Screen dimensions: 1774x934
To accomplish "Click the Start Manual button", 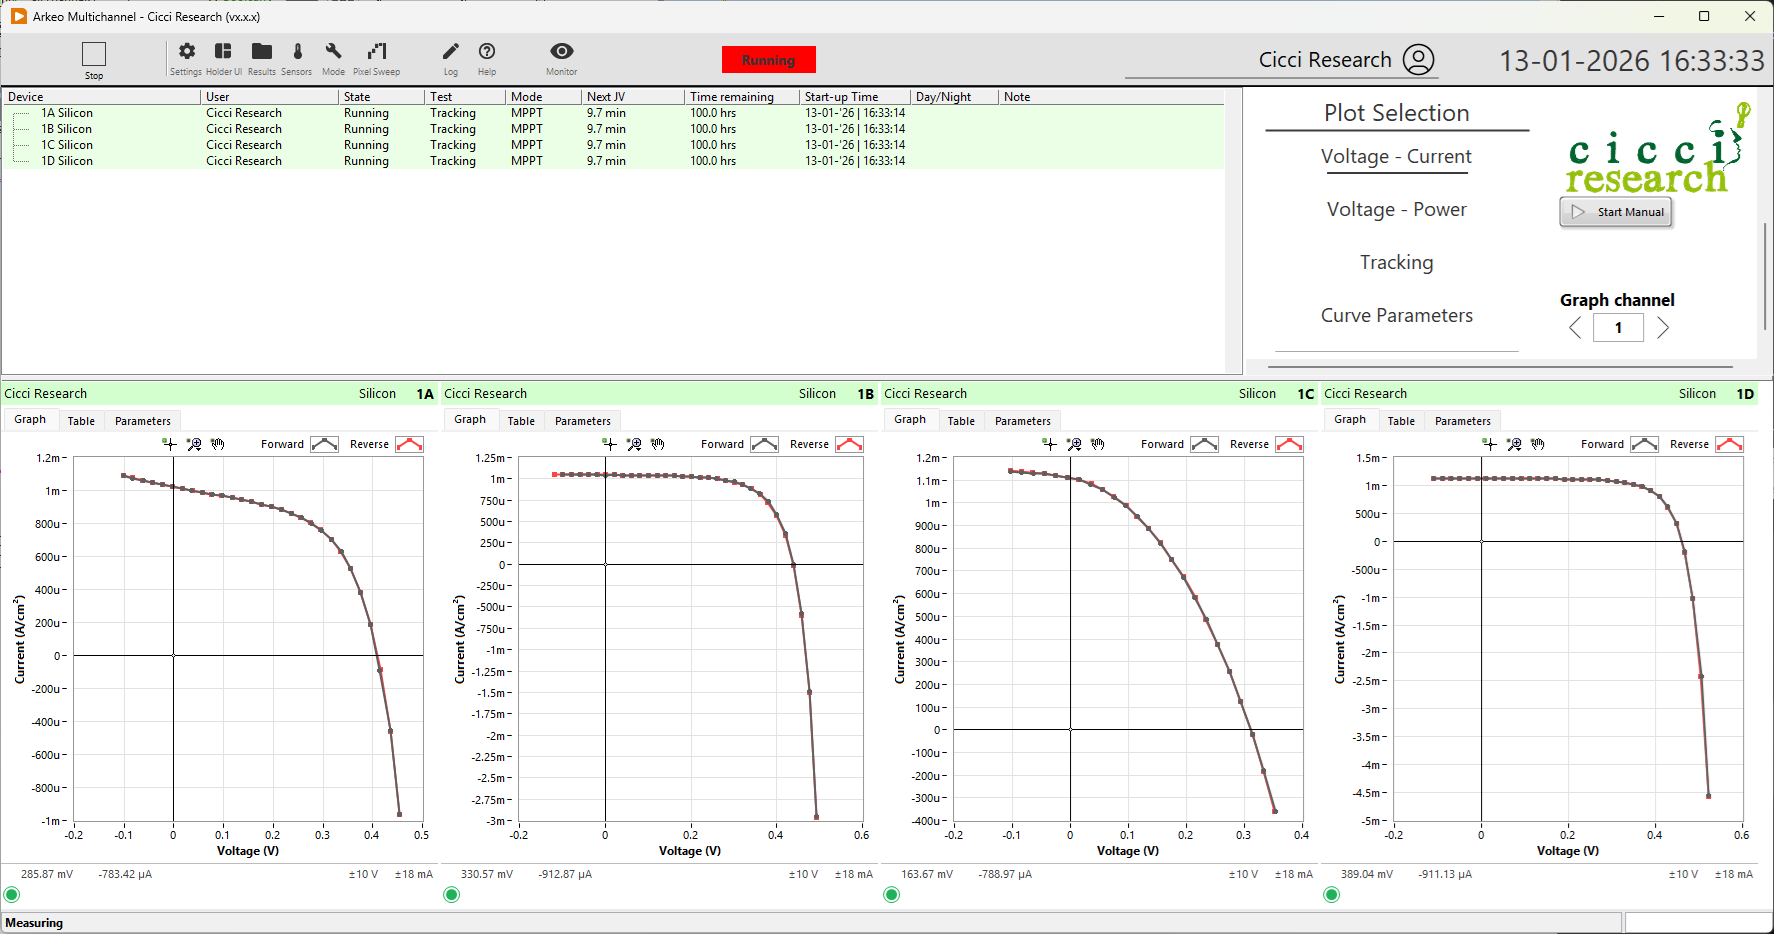I will click(x=1616, y=212).
